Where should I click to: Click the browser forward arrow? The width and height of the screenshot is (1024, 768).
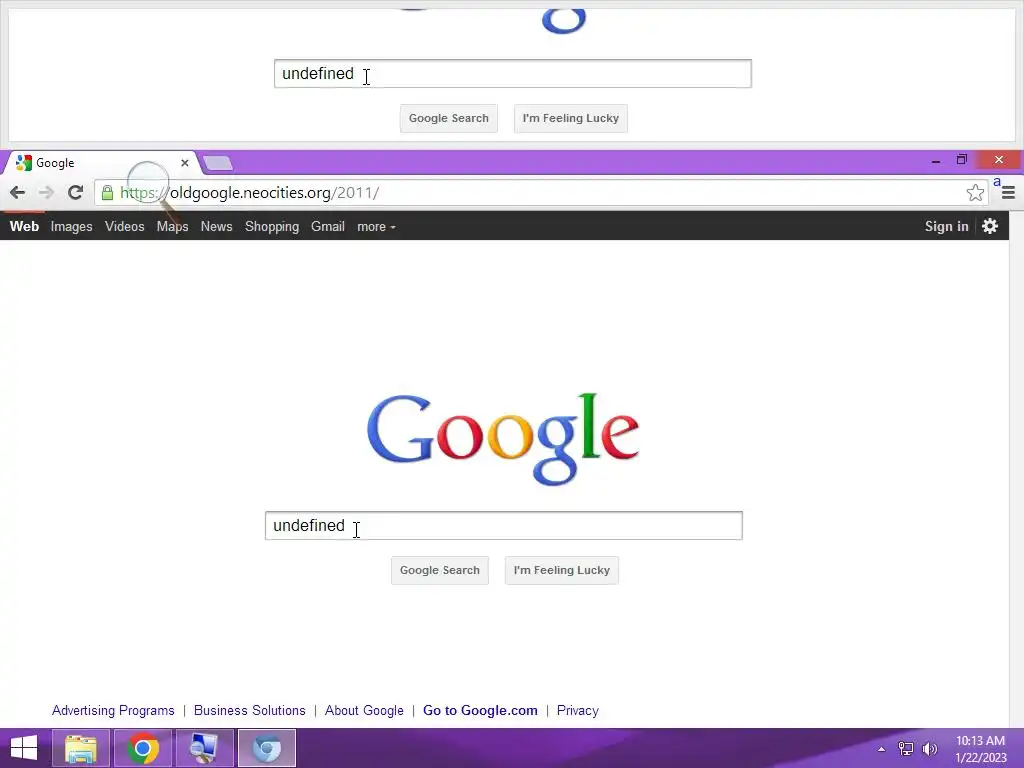coord(46,193)
